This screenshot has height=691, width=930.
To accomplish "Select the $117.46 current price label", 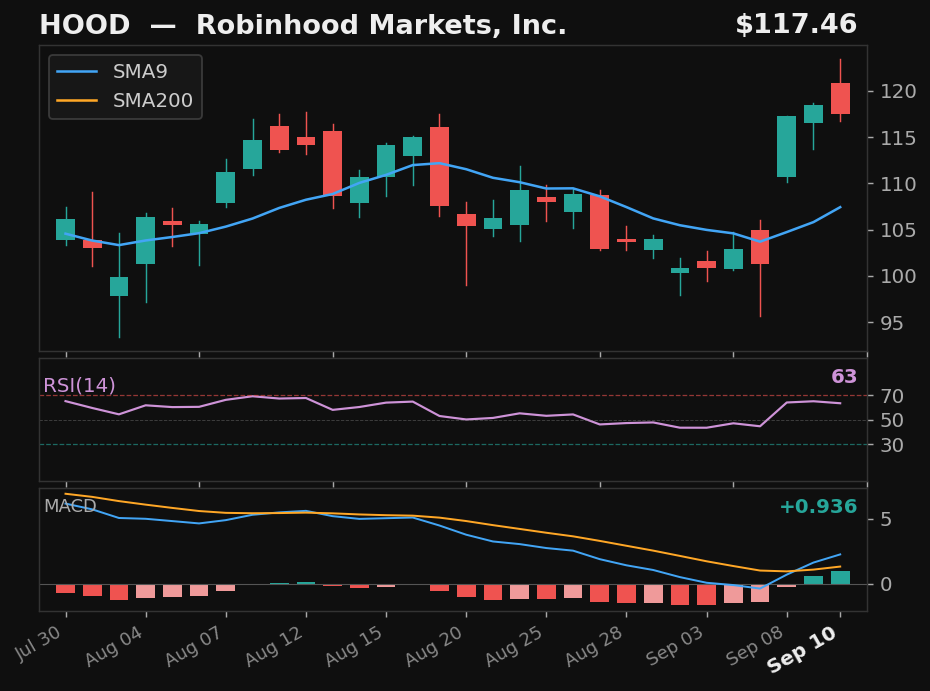I will tap(796, 25).
